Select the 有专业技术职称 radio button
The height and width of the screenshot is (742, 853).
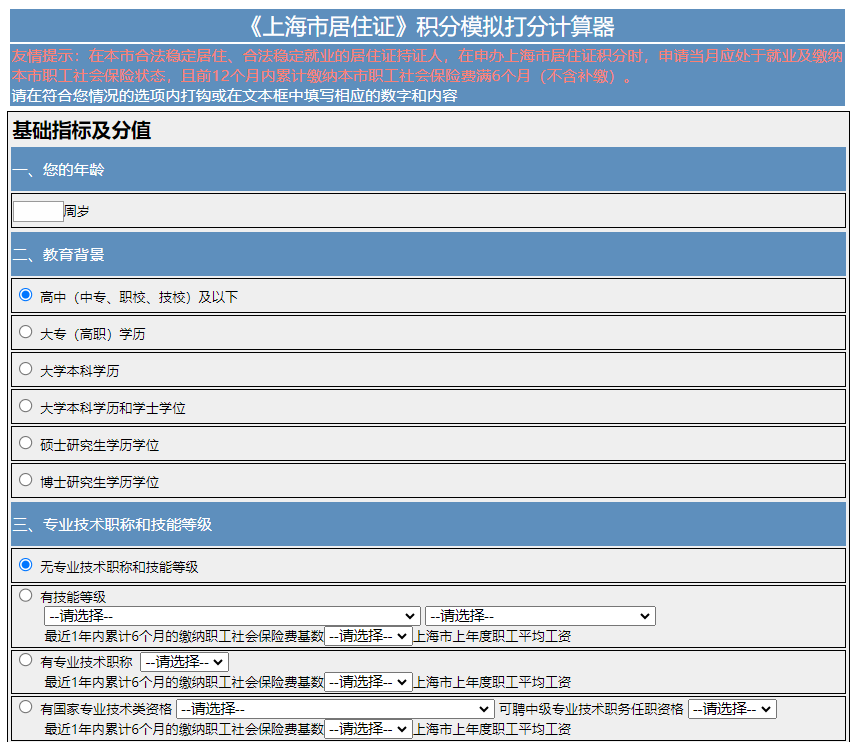click(x=26, y=660)
